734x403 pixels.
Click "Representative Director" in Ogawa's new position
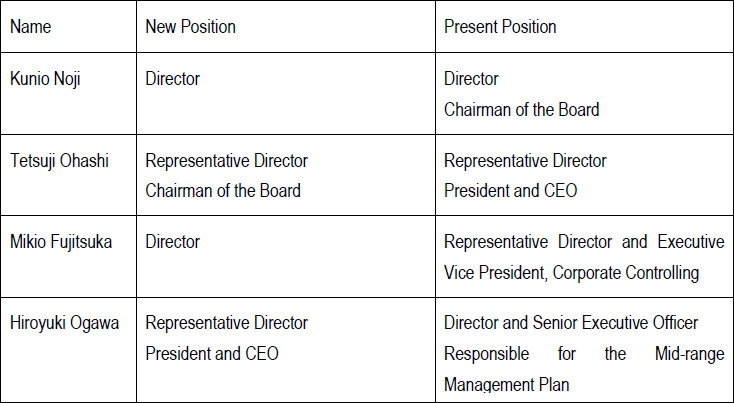227,323
